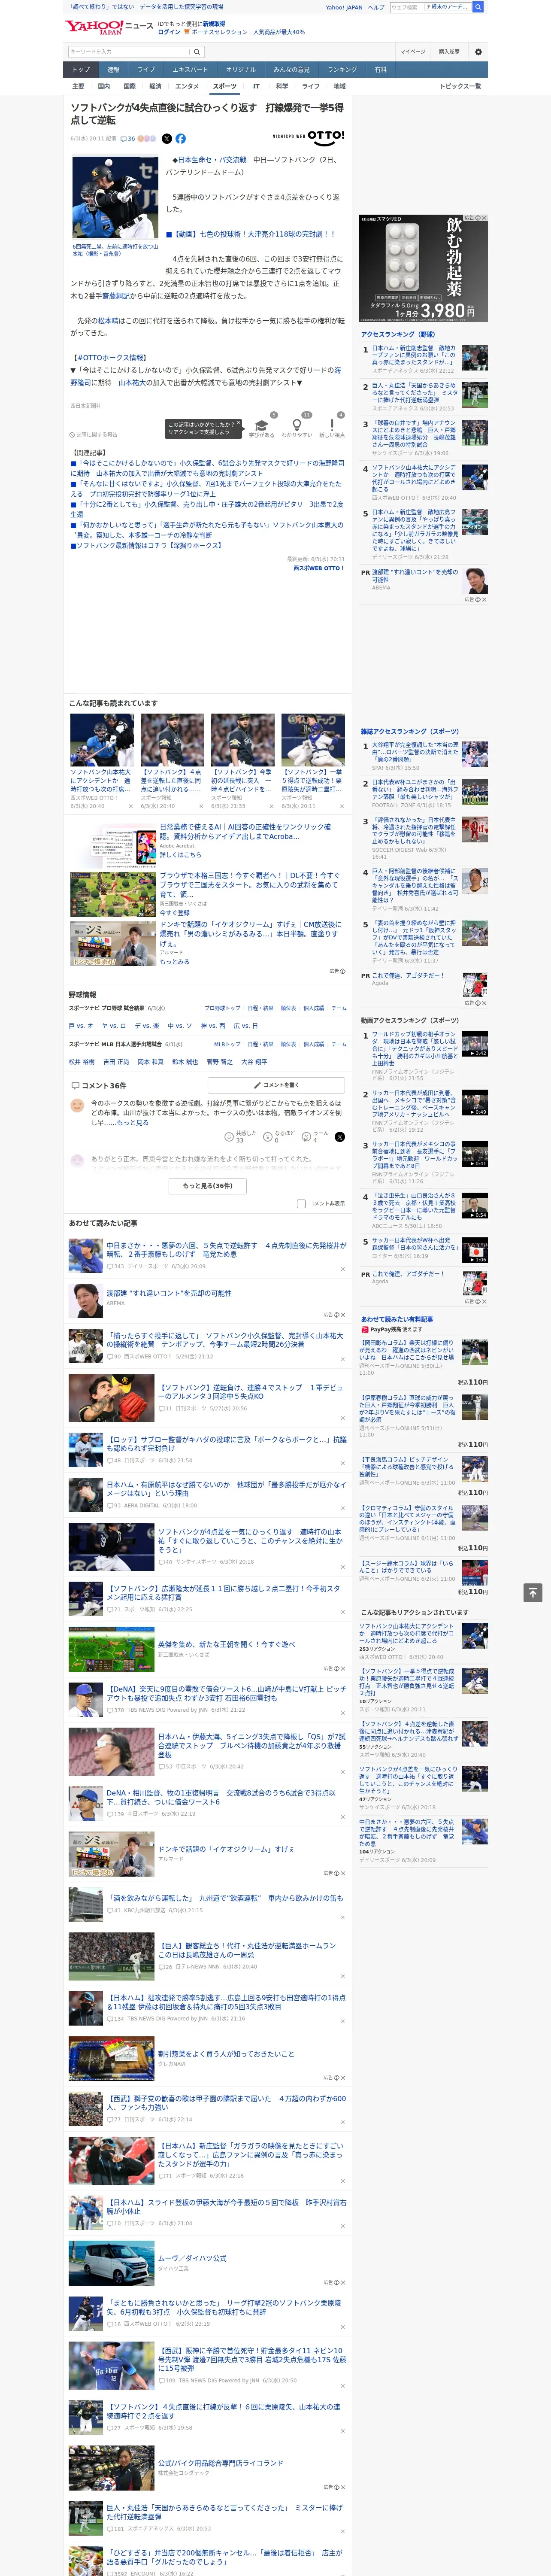Open 【巨人】観客総立ち article
The image size is (551, 2576).
tap(247, 1950)
